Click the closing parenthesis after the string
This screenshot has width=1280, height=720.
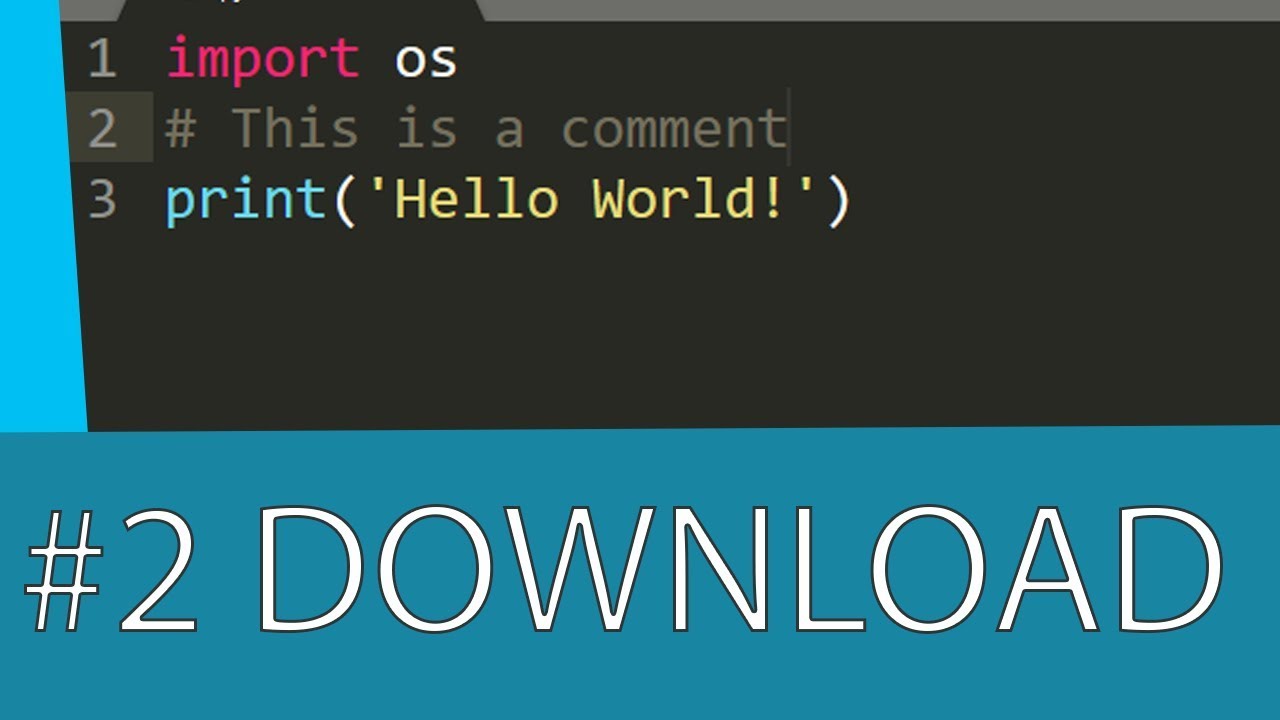[x=838, y=201]
